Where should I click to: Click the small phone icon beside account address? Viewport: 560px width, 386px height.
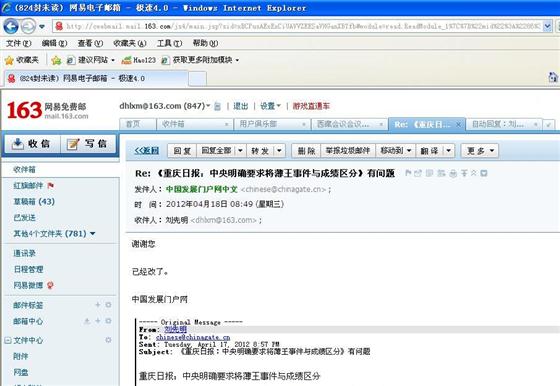217,106
